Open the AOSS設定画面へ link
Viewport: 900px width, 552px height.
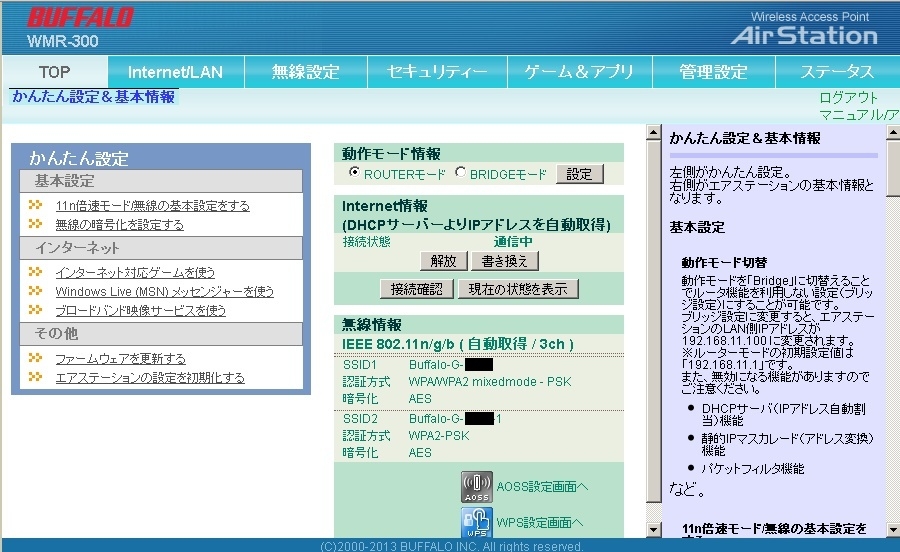click(542, 487)
